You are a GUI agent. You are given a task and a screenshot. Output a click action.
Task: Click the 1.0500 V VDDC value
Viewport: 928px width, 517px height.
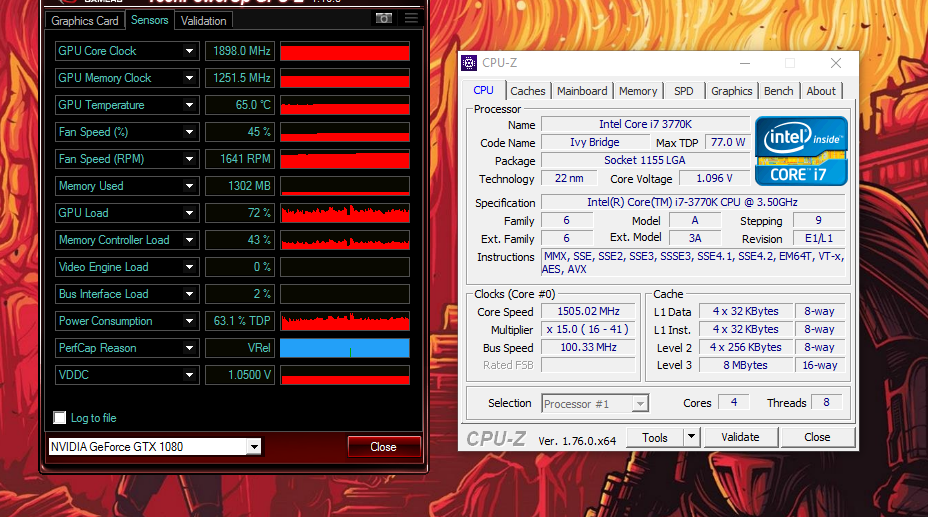[240, 375]
